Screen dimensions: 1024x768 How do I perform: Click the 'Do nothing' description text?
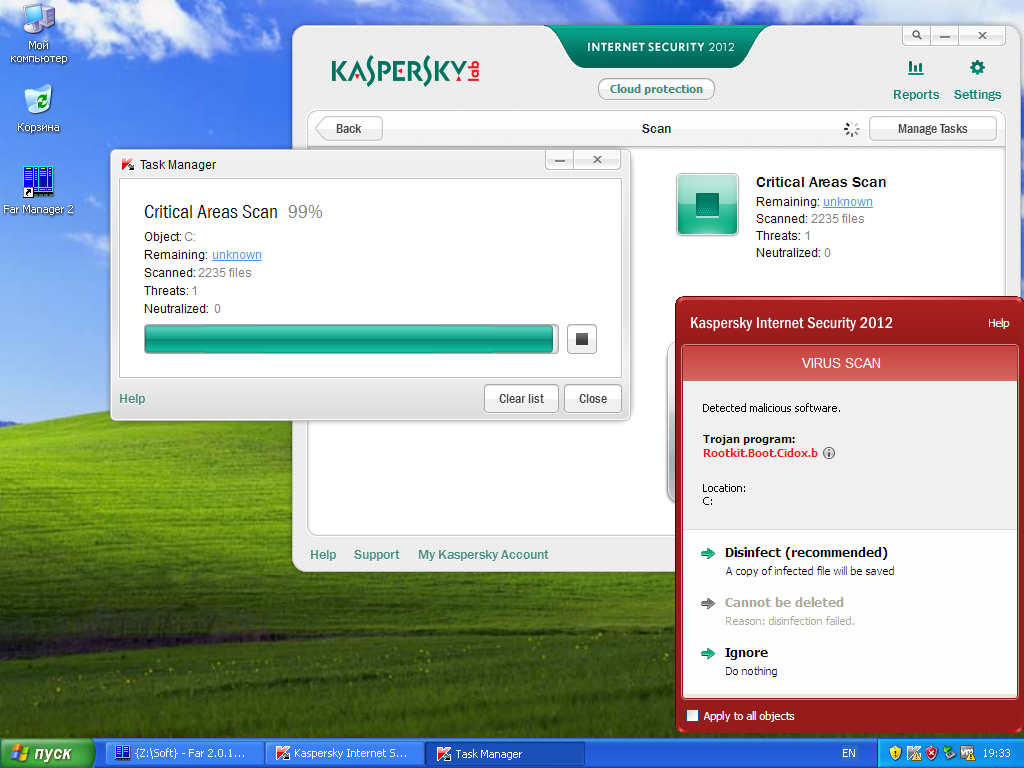(x=751, y=671)
